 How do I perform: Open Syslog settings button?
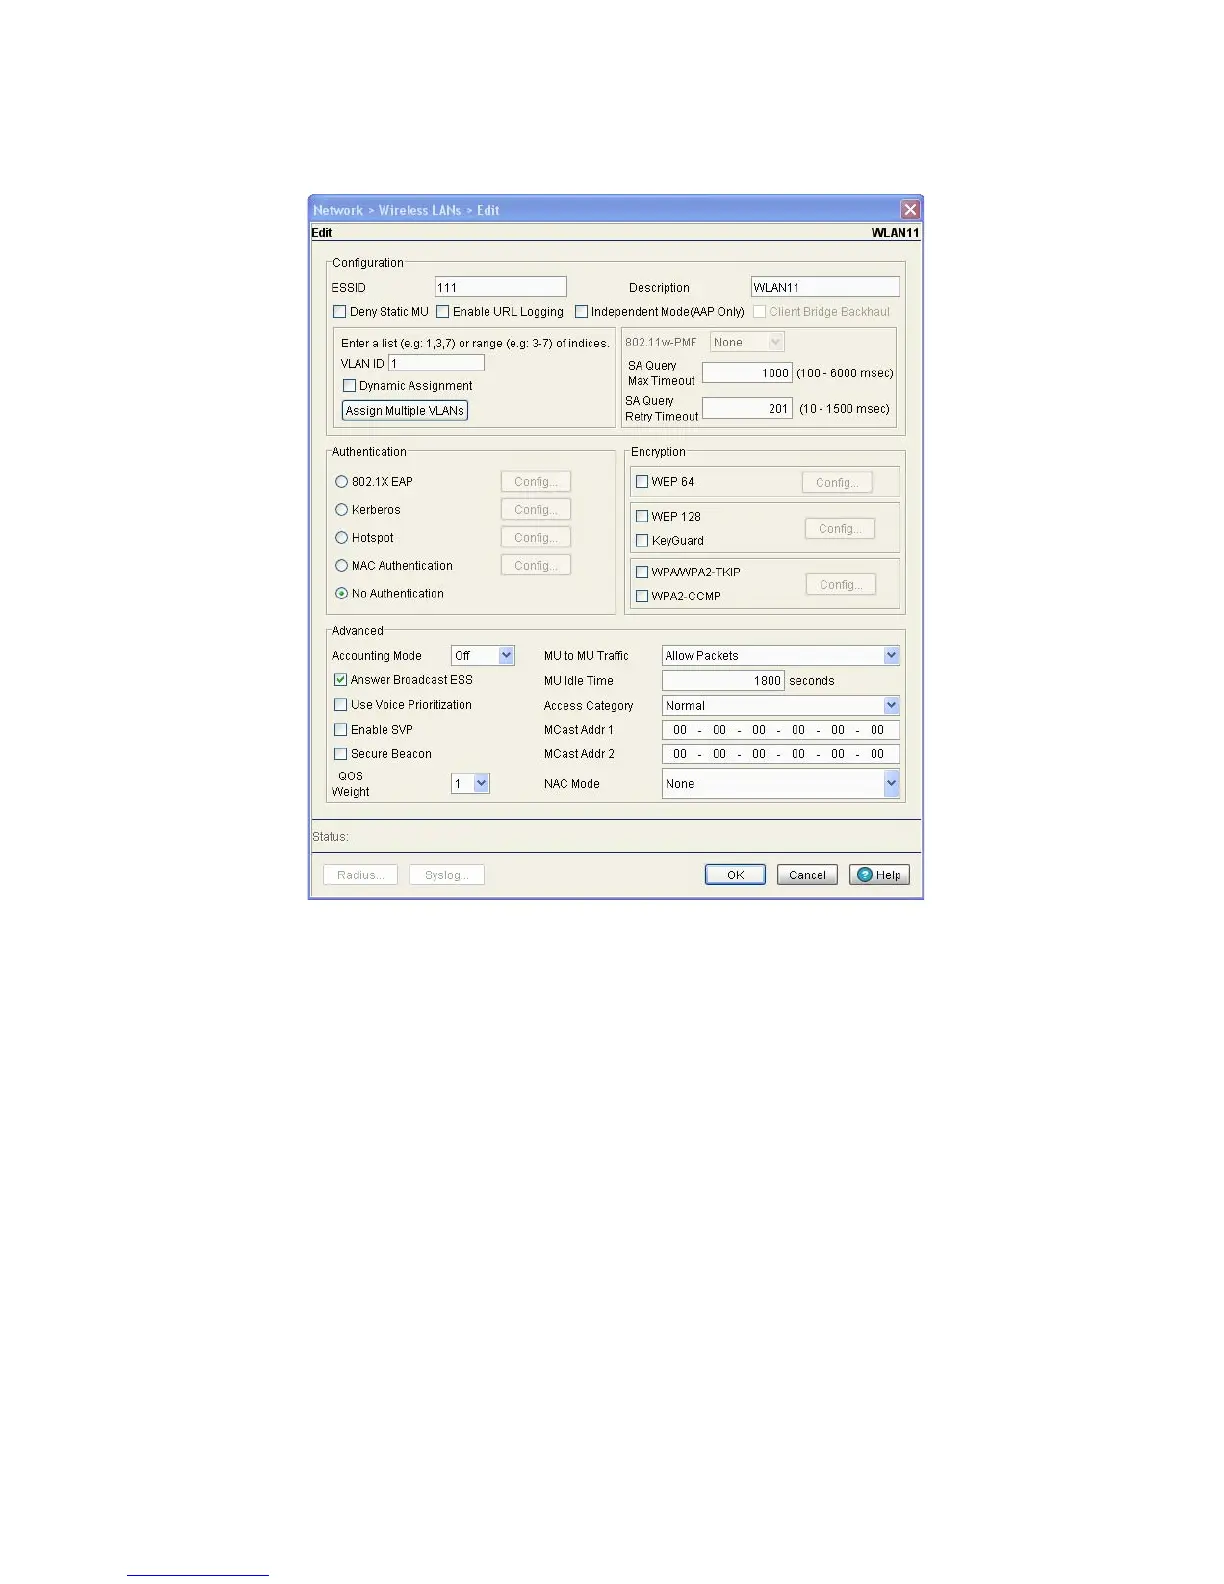(x=447, y=875)
